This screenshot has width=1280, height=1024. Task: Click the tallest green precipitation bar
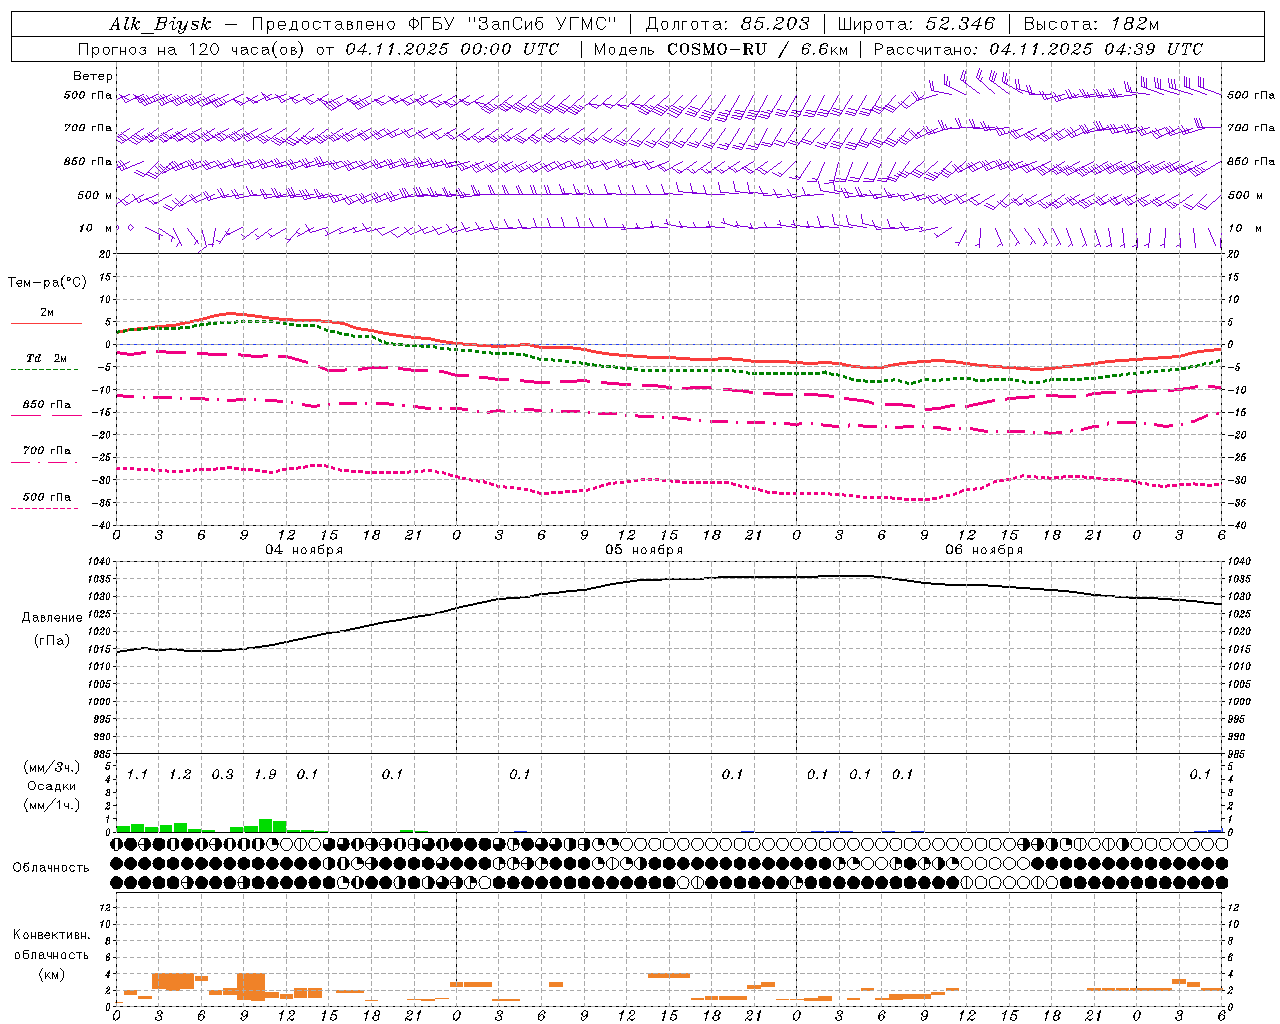(x=266, y=826)
